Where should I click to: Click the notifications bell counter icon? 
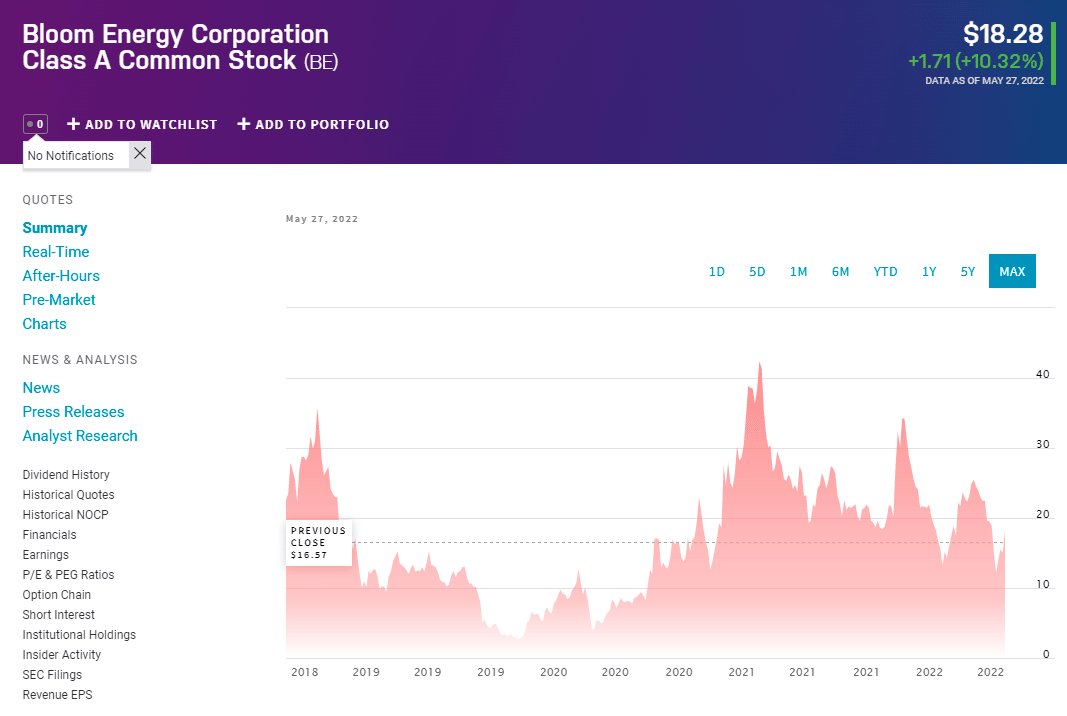click(35, 124)
